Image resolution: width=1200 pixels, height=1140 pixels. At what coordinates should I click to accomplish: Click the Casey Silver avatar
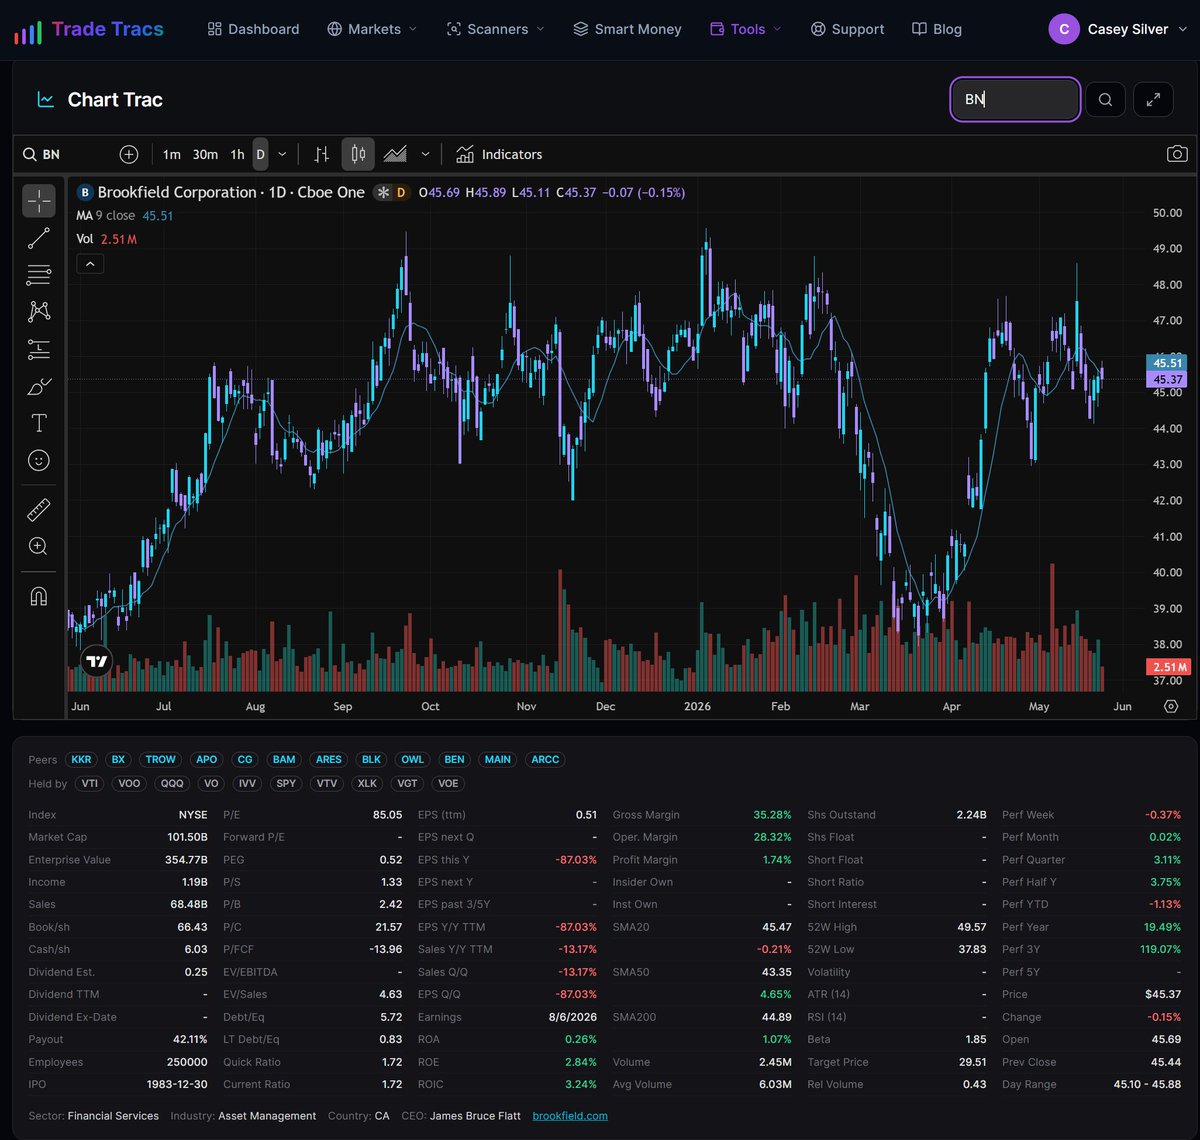click(x=1063, y=29)
